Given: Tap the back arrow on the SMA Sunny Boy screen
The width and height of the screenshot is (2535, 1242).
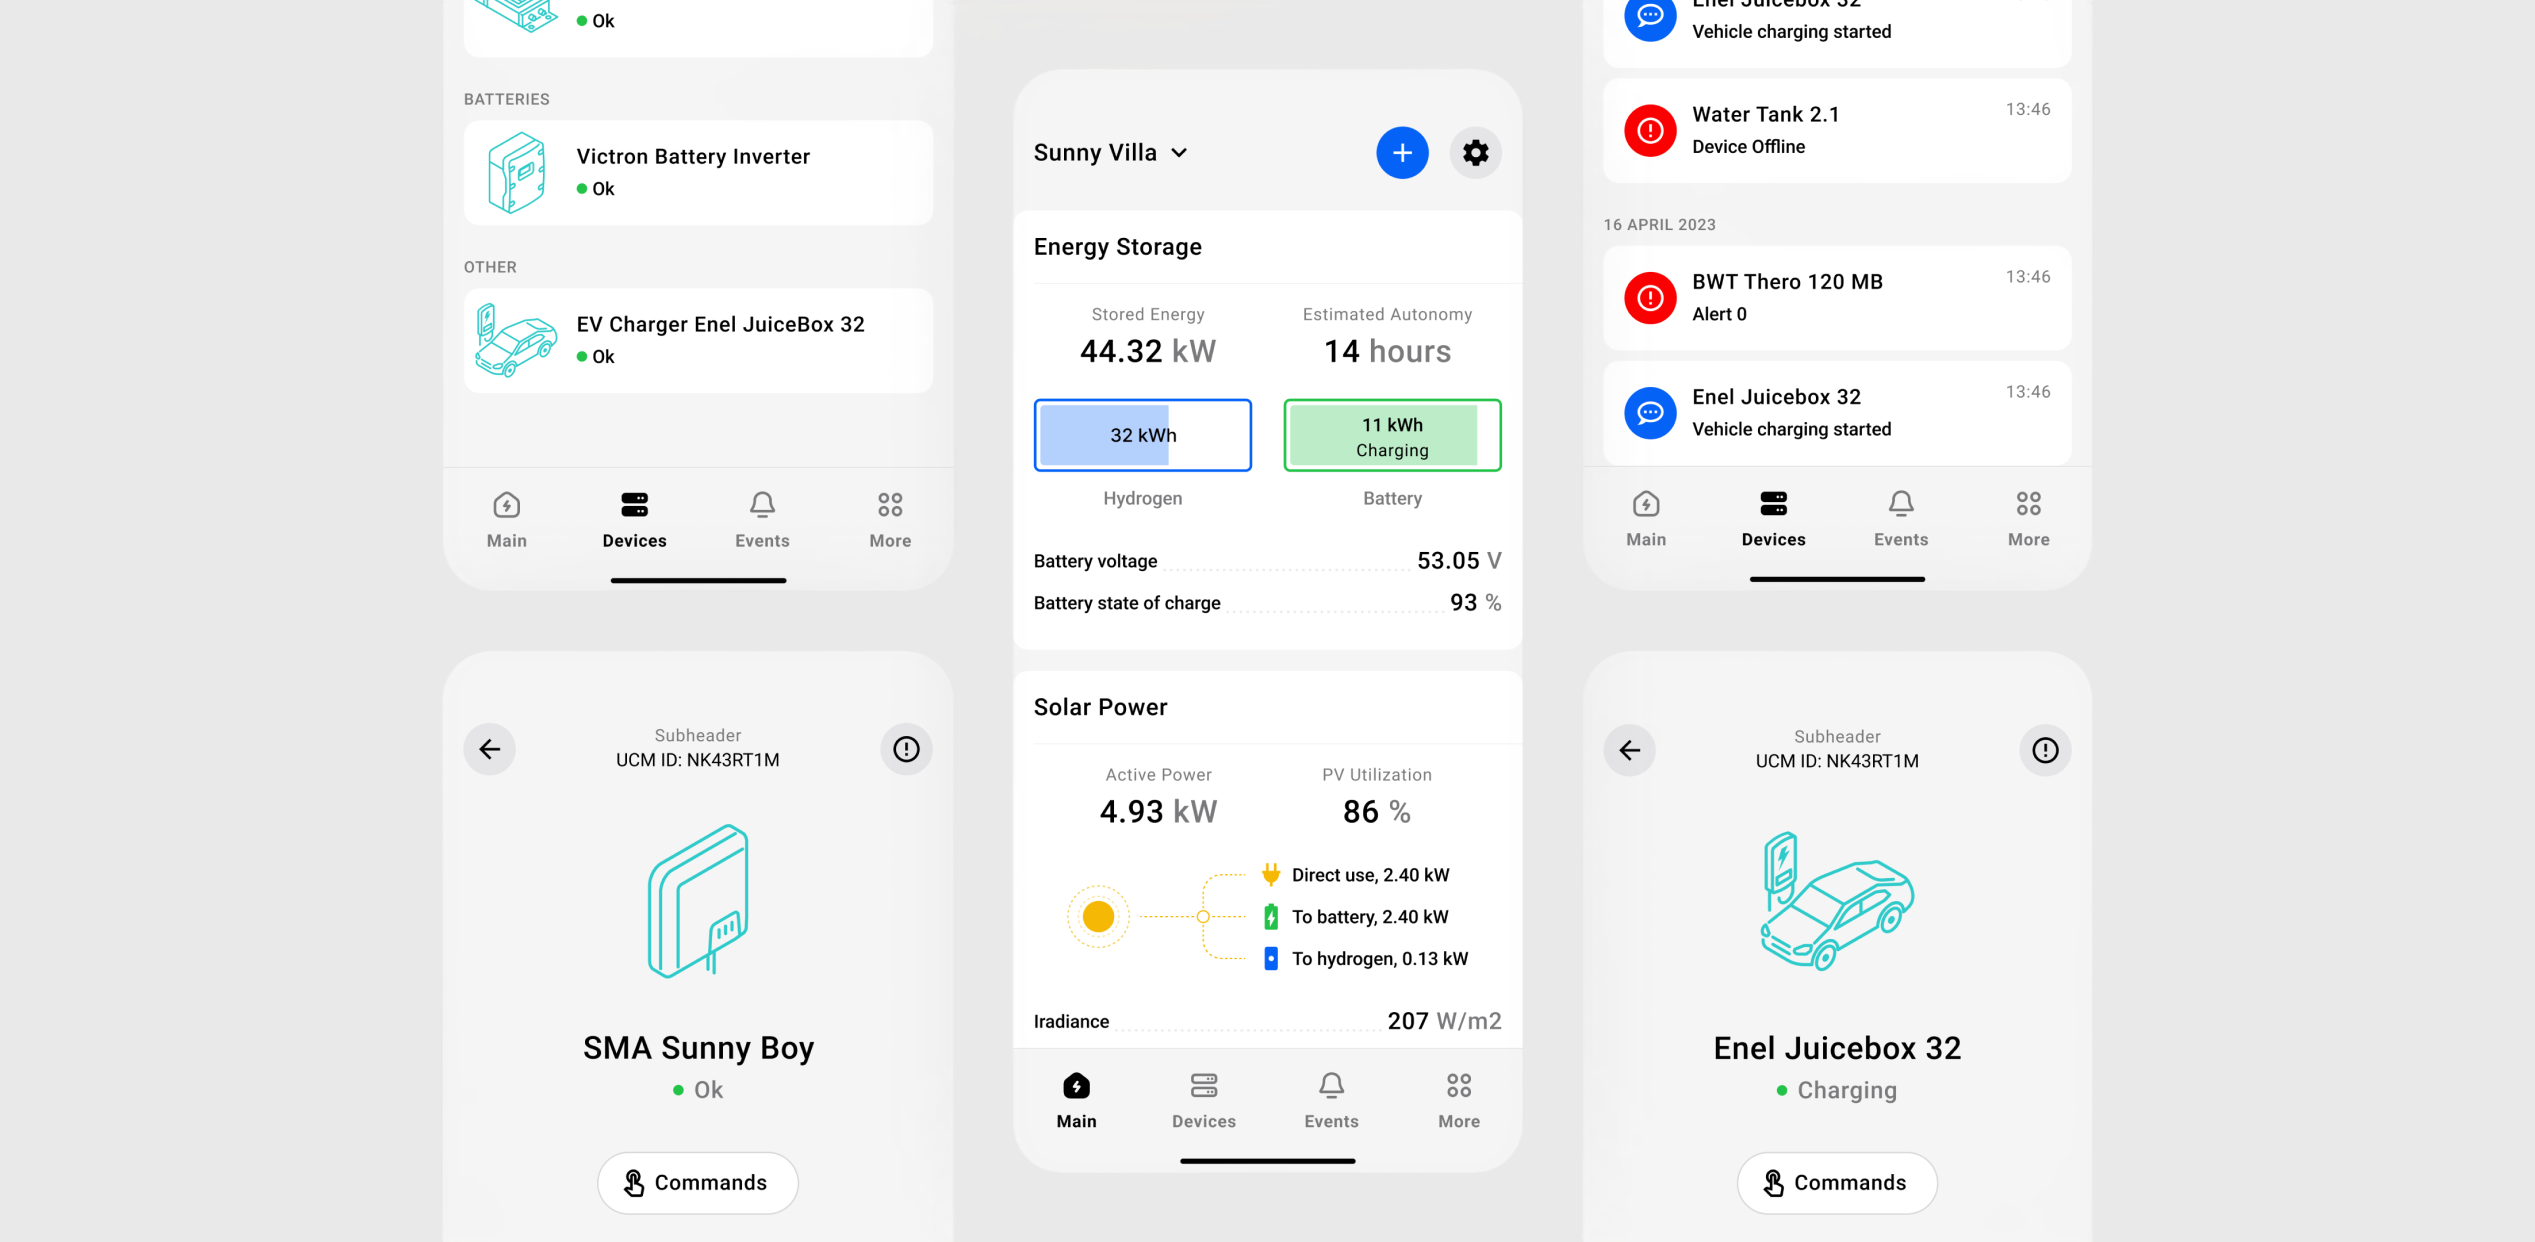Looking at the screenshot, I should pos(489,749).
